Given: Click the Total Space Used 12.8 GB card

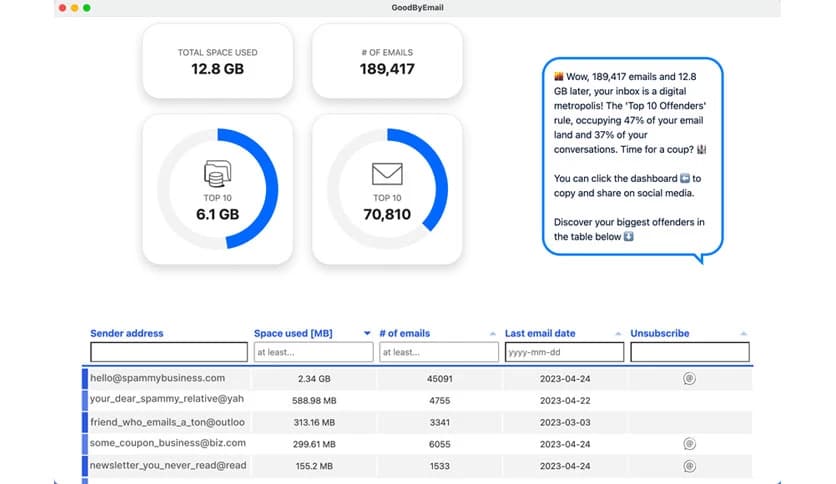Looking at the screenshot, I should 217,59.
